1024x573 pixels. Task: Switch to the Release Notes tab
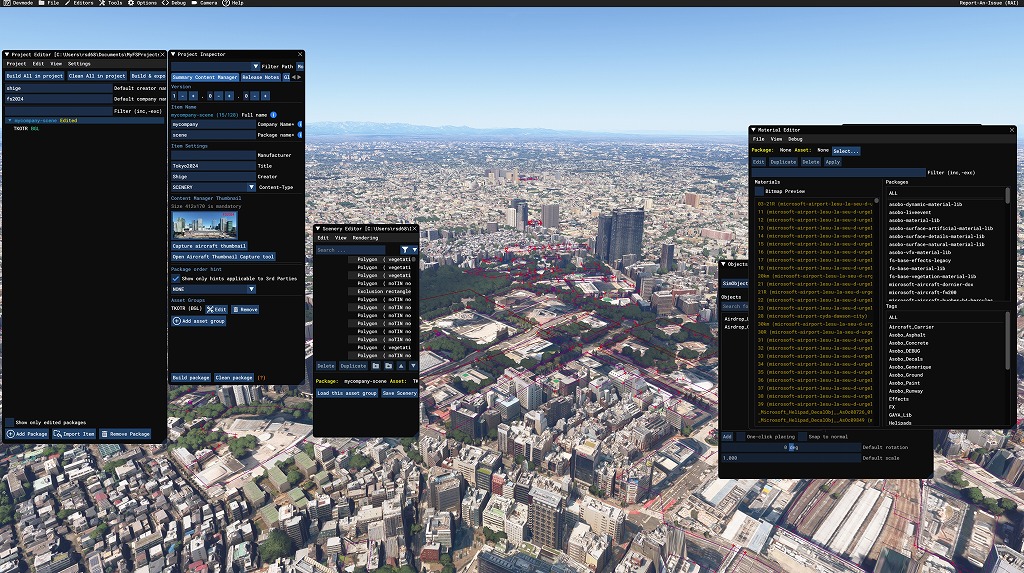(261, 77)
